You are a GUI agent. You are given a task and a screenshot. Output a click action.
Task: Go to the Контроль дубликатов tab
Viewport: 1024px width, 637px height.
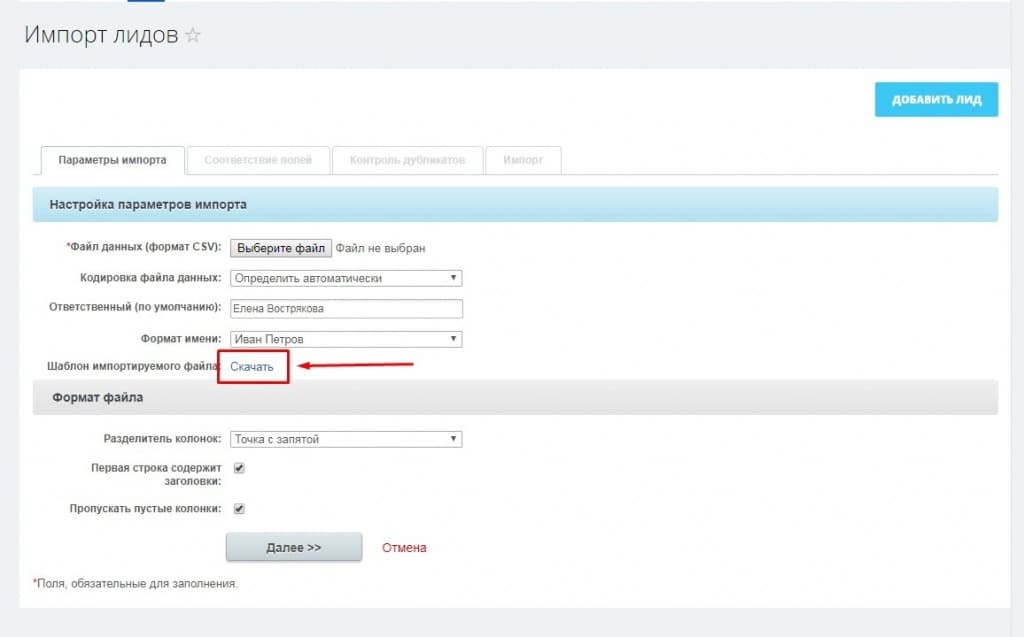pyautogui.click(x=407, y=160)
